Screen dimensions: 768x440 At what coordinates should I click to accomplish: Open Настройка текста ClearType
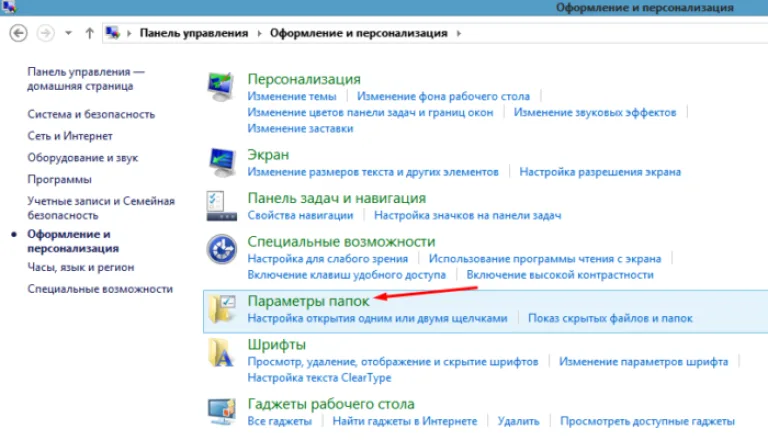319,378
